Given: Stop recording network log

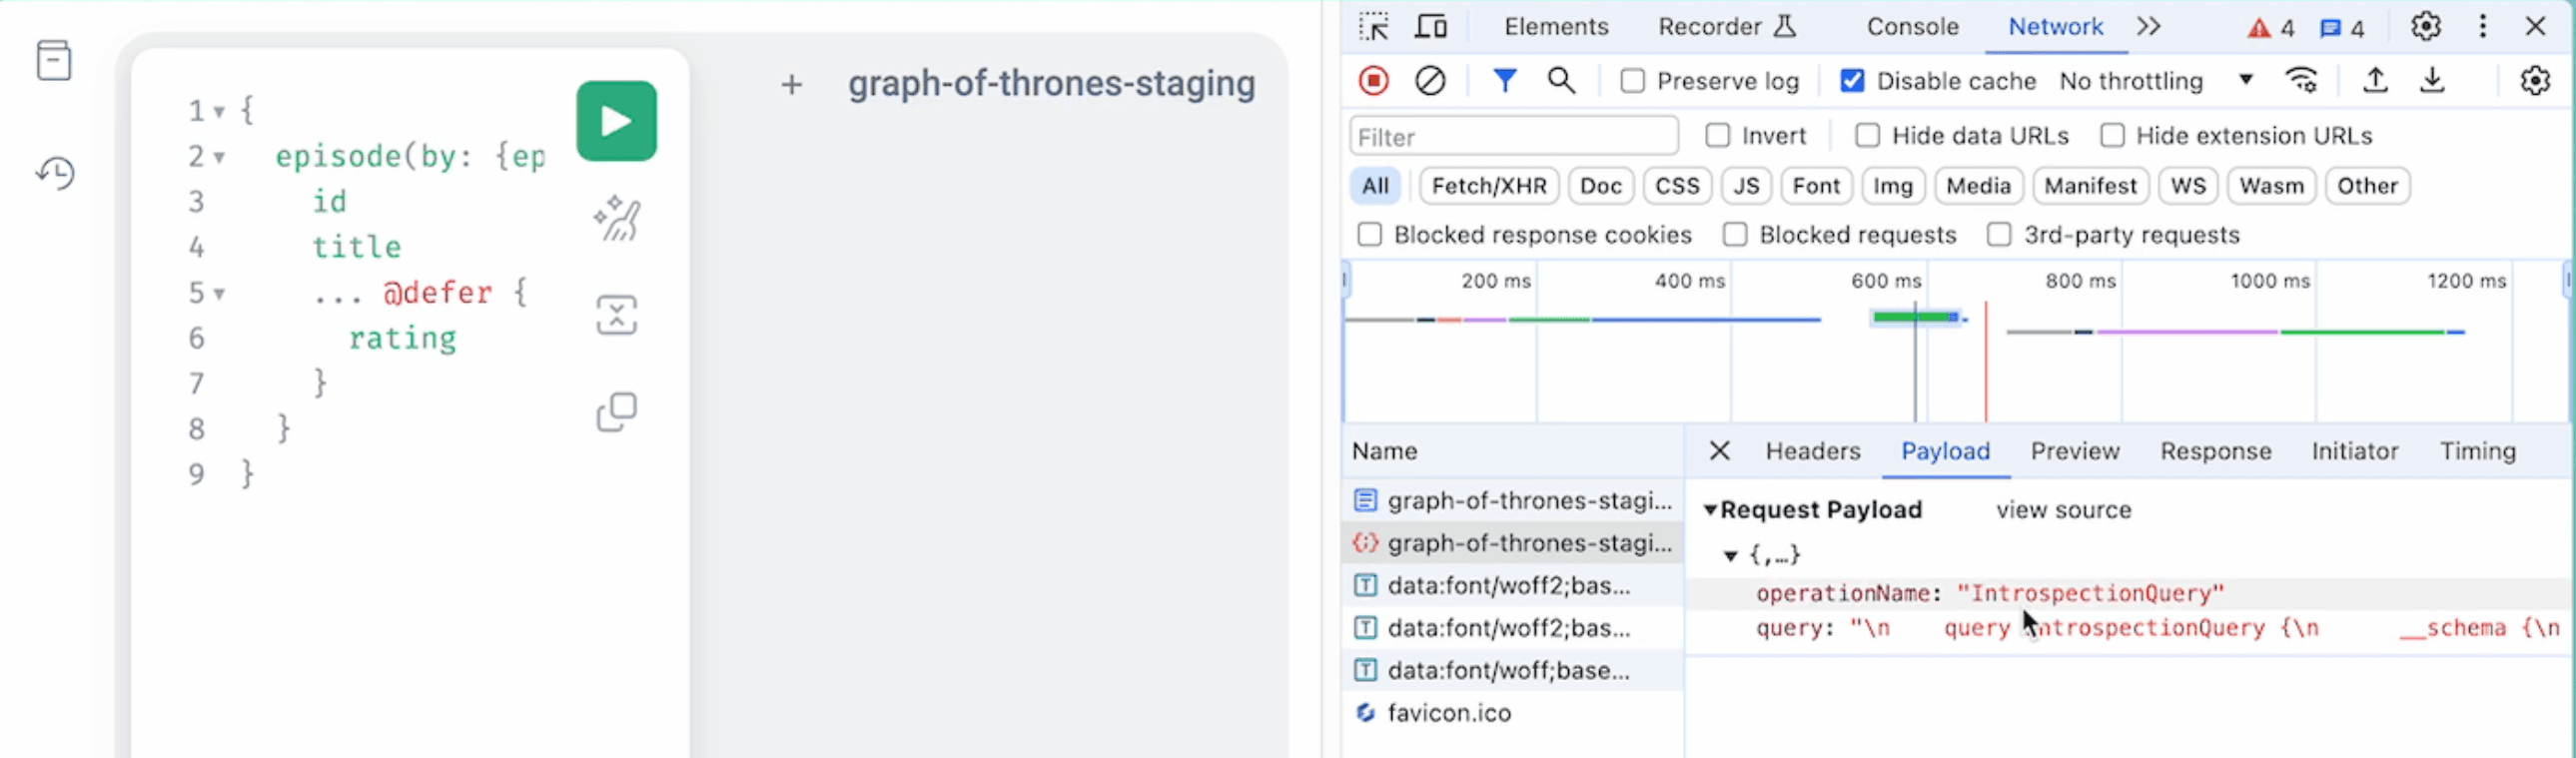Looking at the screenshot, I should (1374, 81).
